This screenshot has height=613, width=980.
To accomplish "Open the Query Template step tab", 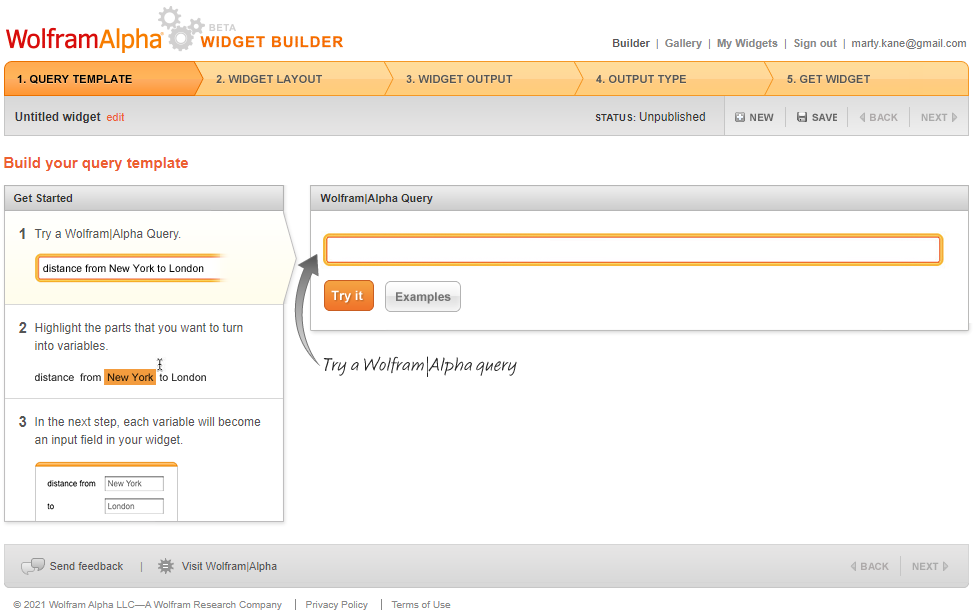I will (100, 79).
